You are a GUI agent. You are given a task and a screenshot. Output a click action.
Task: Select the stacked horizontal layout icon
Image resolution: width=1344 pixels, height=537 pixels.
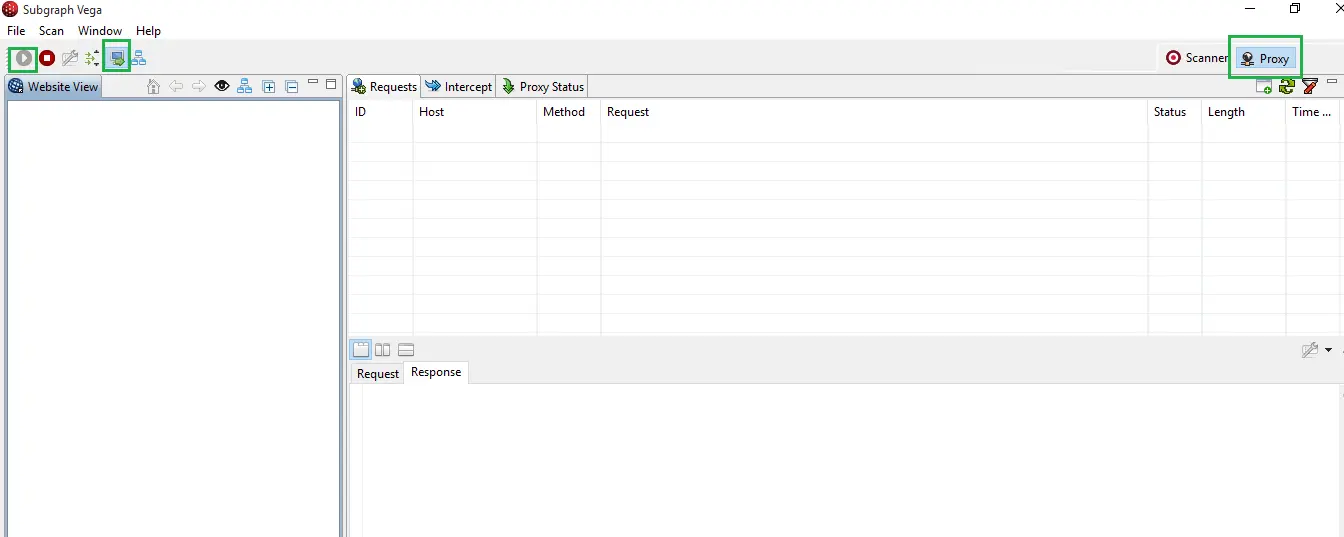point(406,350)
